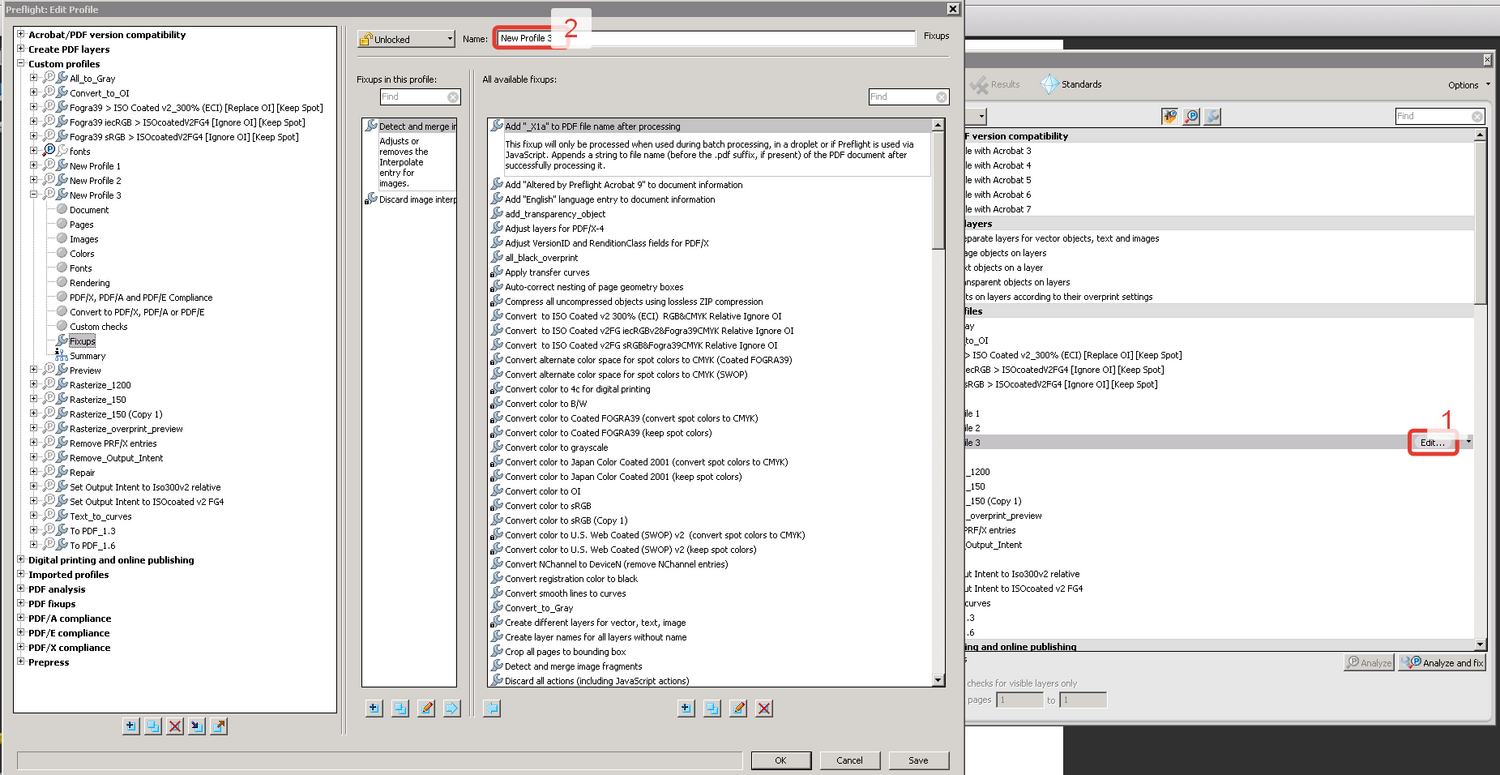
Task: Select 'all_black_overprint' fixup
Action: coord(540,258)
